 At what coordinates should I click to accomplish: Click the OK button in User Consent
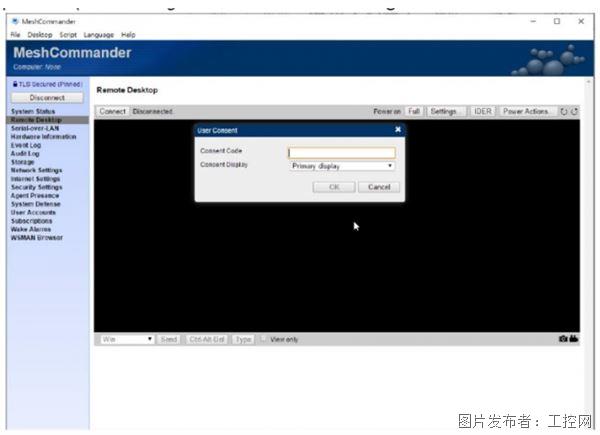point(334,187)
